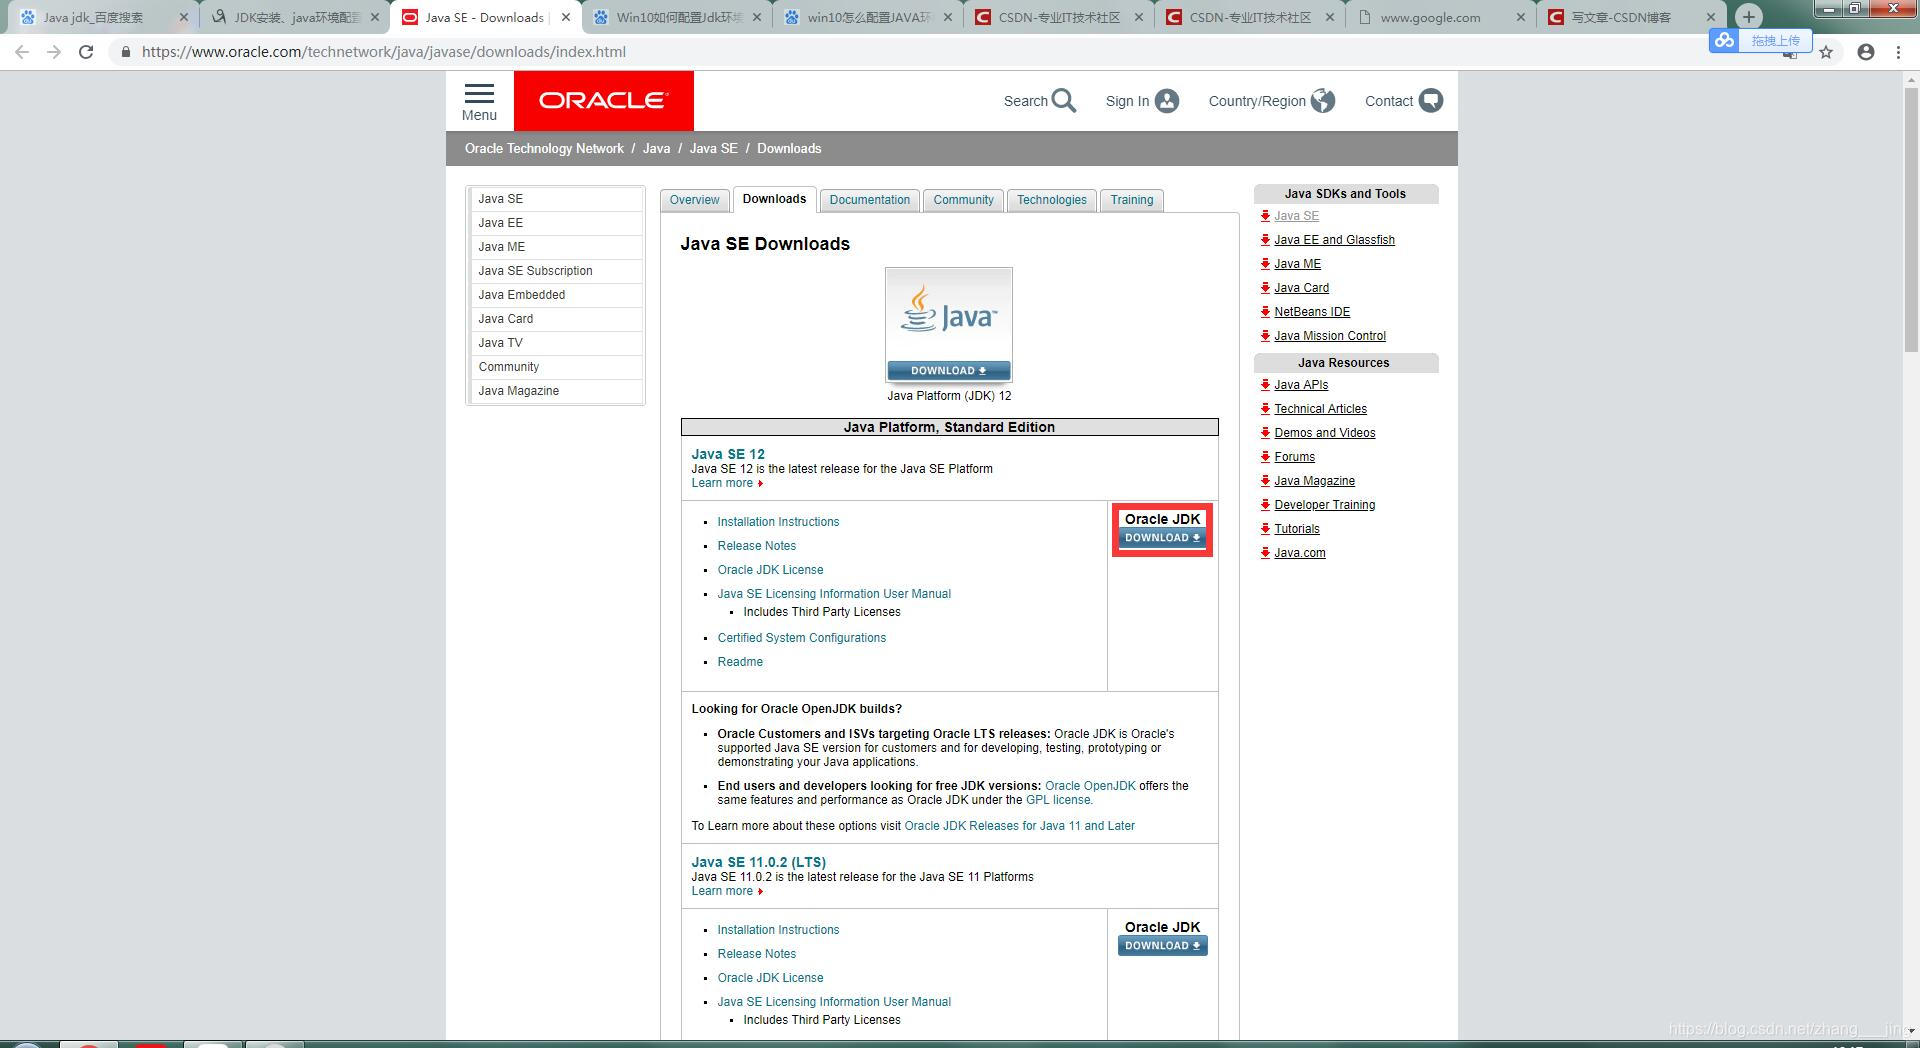
Task: Open Certified System Configurations link
Action: [x=801, y=638]
